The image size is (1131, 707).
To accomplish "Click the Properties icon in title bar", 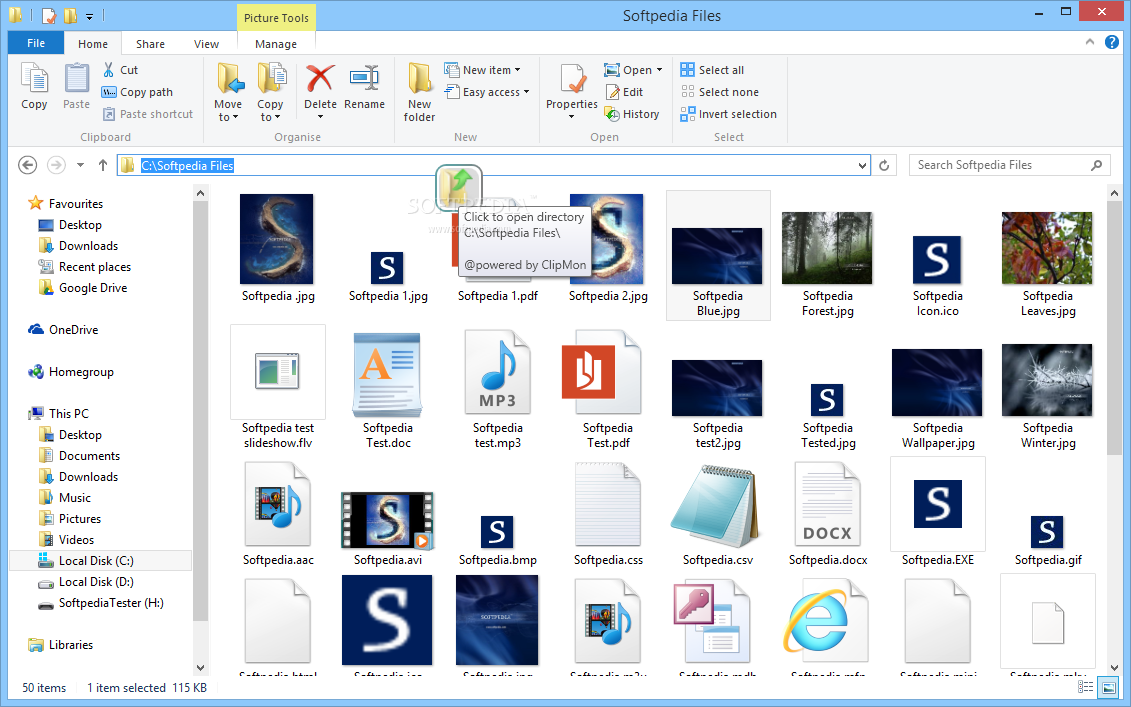I will click(x=48, y=15).
